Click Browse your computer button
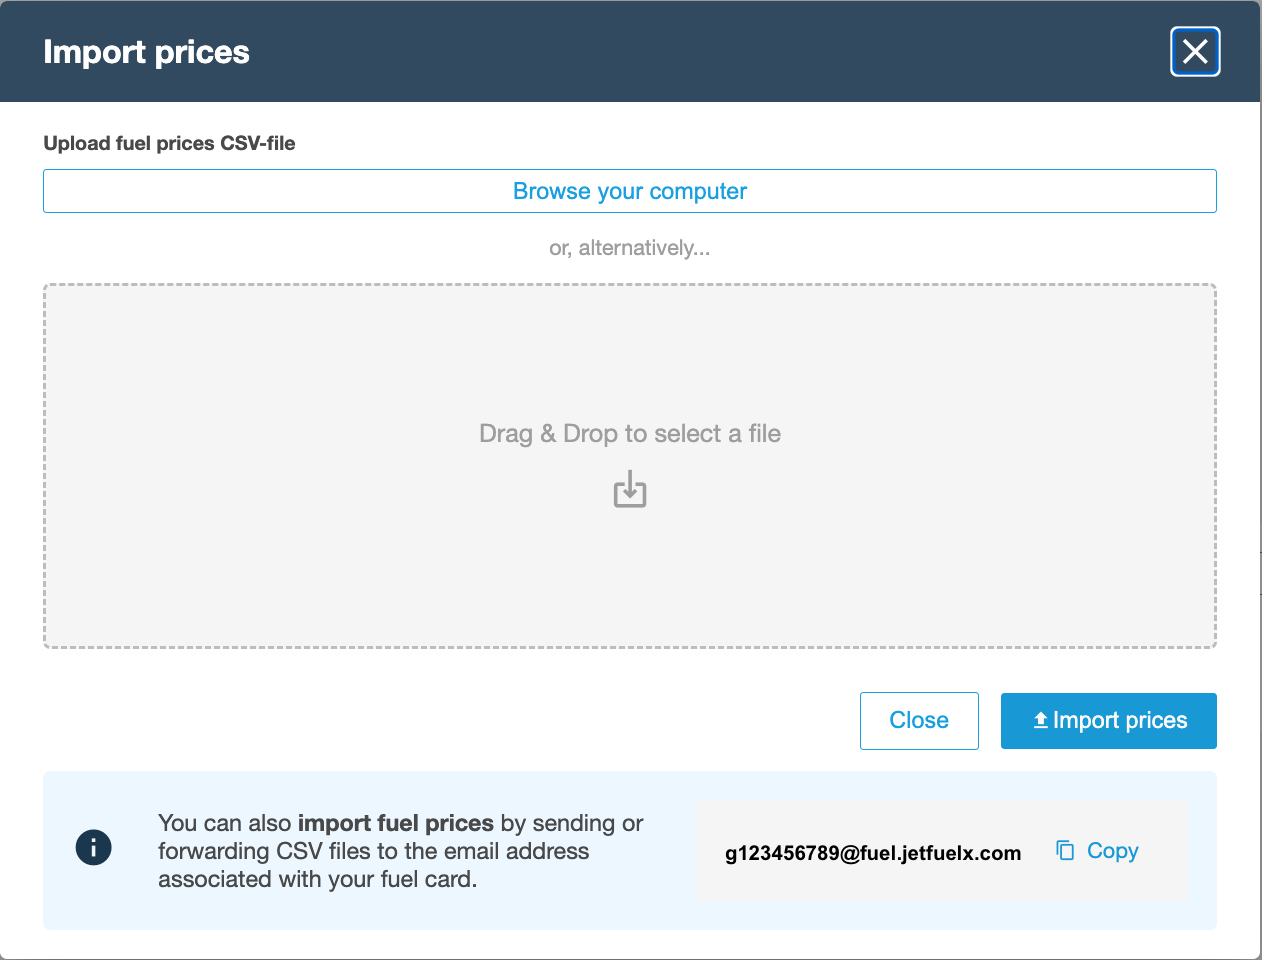Viewport: 1262px width, 960px height. pyautogui.click(x=630, y=191)
